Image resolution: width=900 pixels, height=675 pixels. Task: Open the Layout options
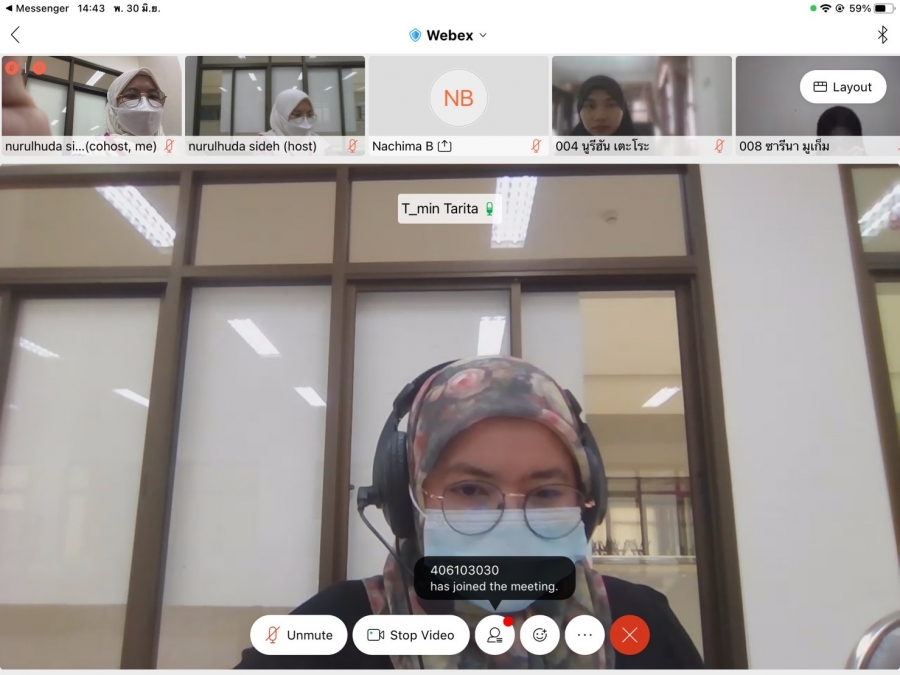842,87
